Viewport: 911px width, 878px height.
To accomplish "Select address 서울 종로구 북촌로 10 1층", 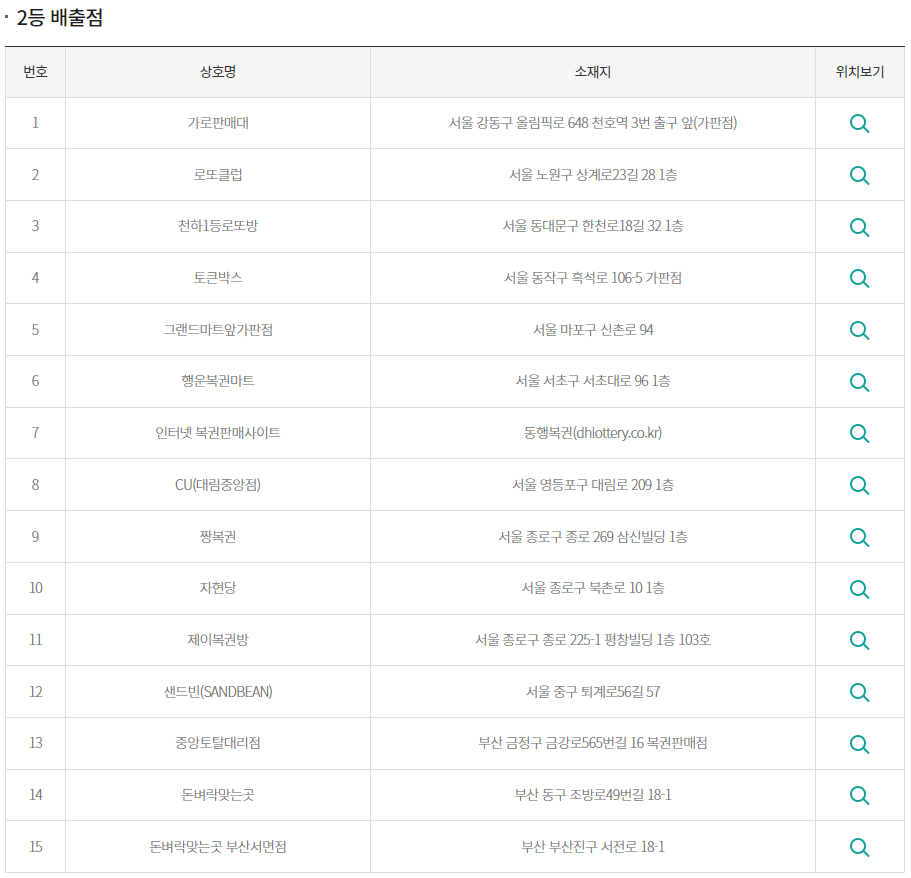I will pos(593,587).
